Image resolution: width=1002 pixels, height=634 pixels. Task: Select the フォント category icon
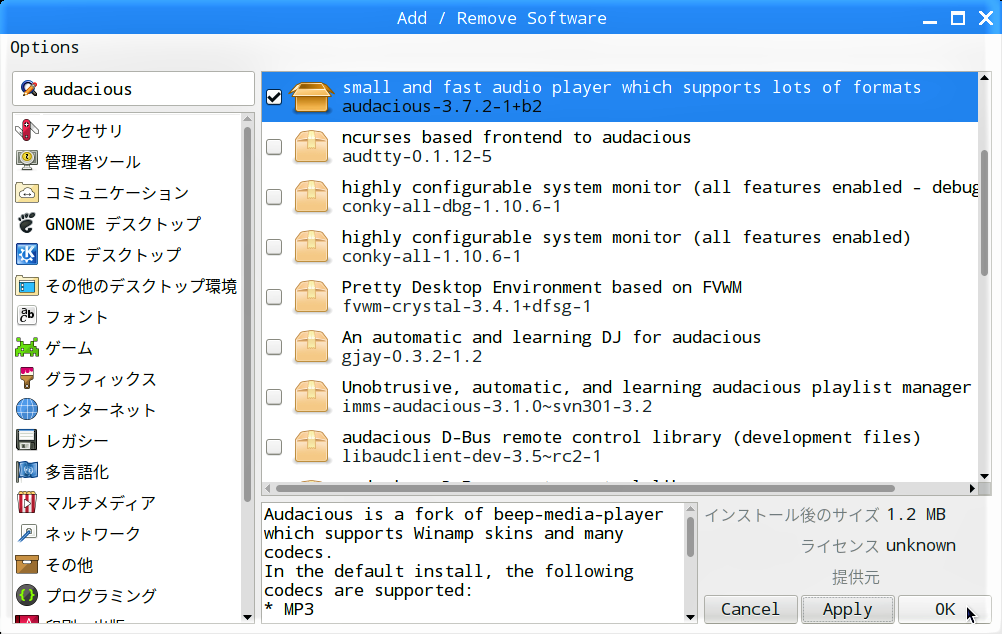pos(27,316)
